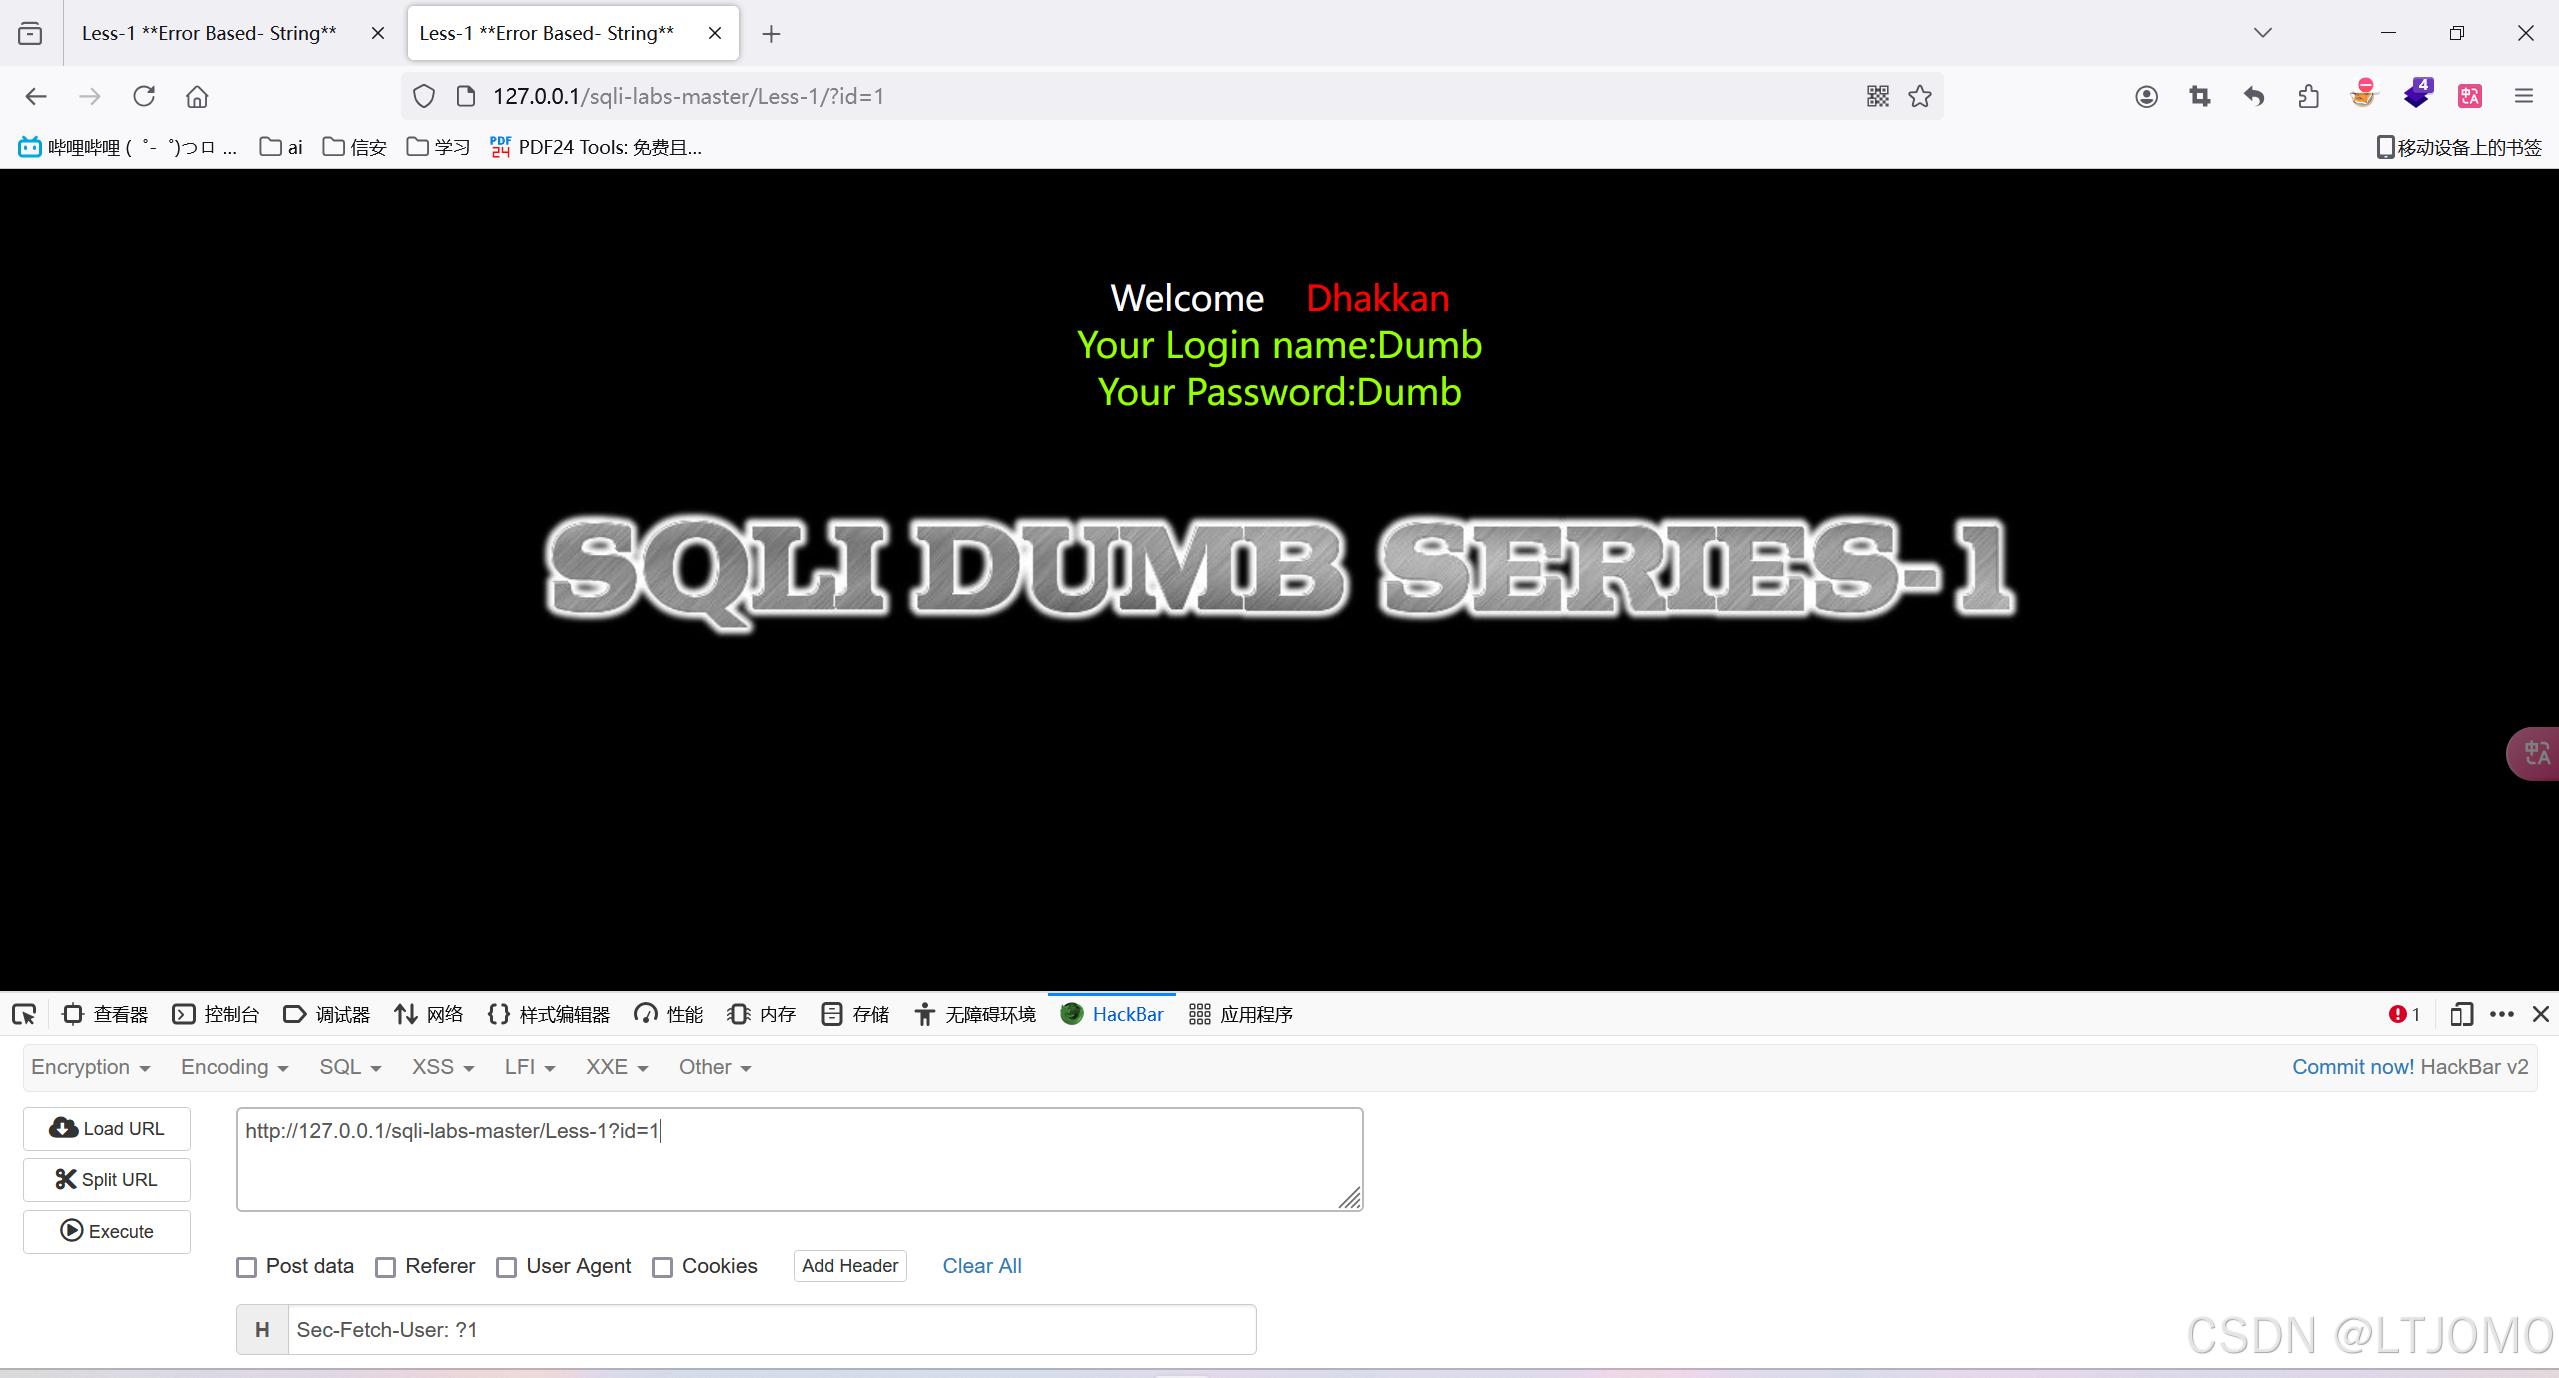
Task: Enable the Cookies checkbox
Action: point(662,1267)
